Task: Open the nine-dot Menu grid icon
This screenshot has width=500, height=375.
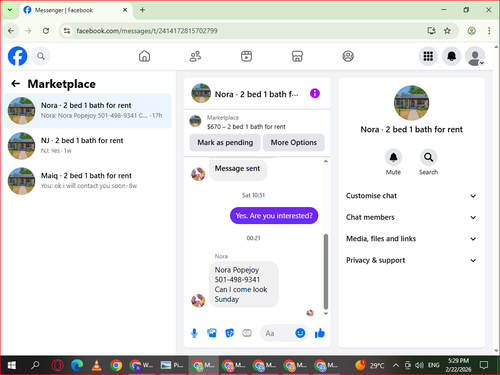Action: coord(428,56)
